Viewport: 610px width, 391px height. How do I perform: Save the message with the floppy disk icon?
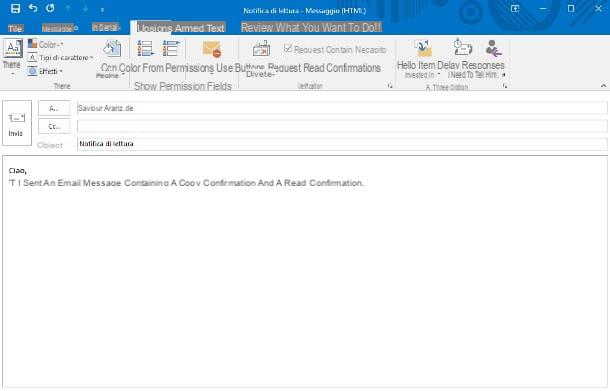(x=15, y=9)
